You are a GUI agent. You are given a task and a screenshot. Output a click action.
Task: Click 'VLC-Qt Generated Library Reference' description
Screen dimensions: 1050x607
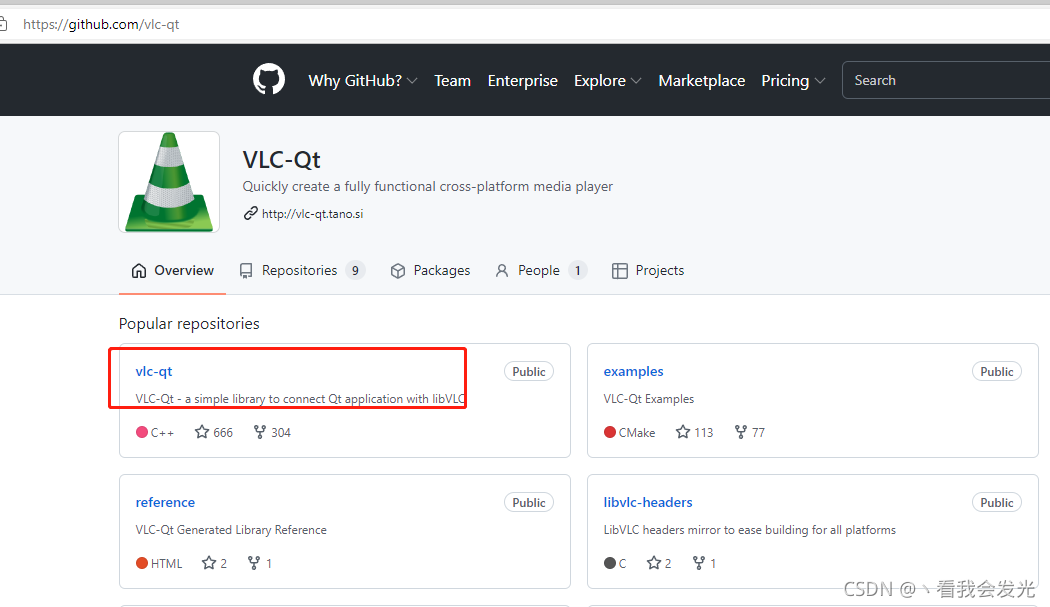[x=231, y=529]
